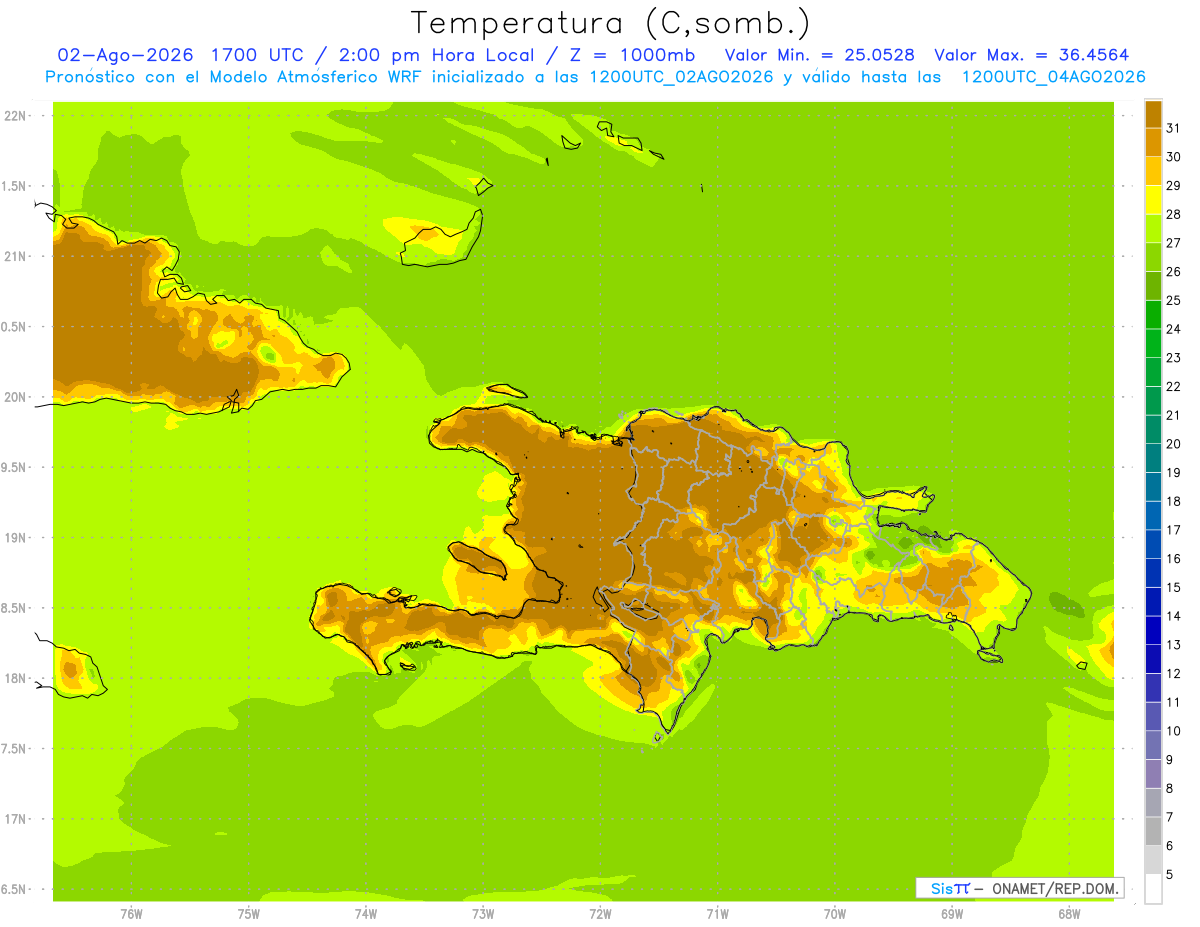This screenshot has width=1200, height=927.
Task: Click the '75W' longitude axis label
Action: 249,913
